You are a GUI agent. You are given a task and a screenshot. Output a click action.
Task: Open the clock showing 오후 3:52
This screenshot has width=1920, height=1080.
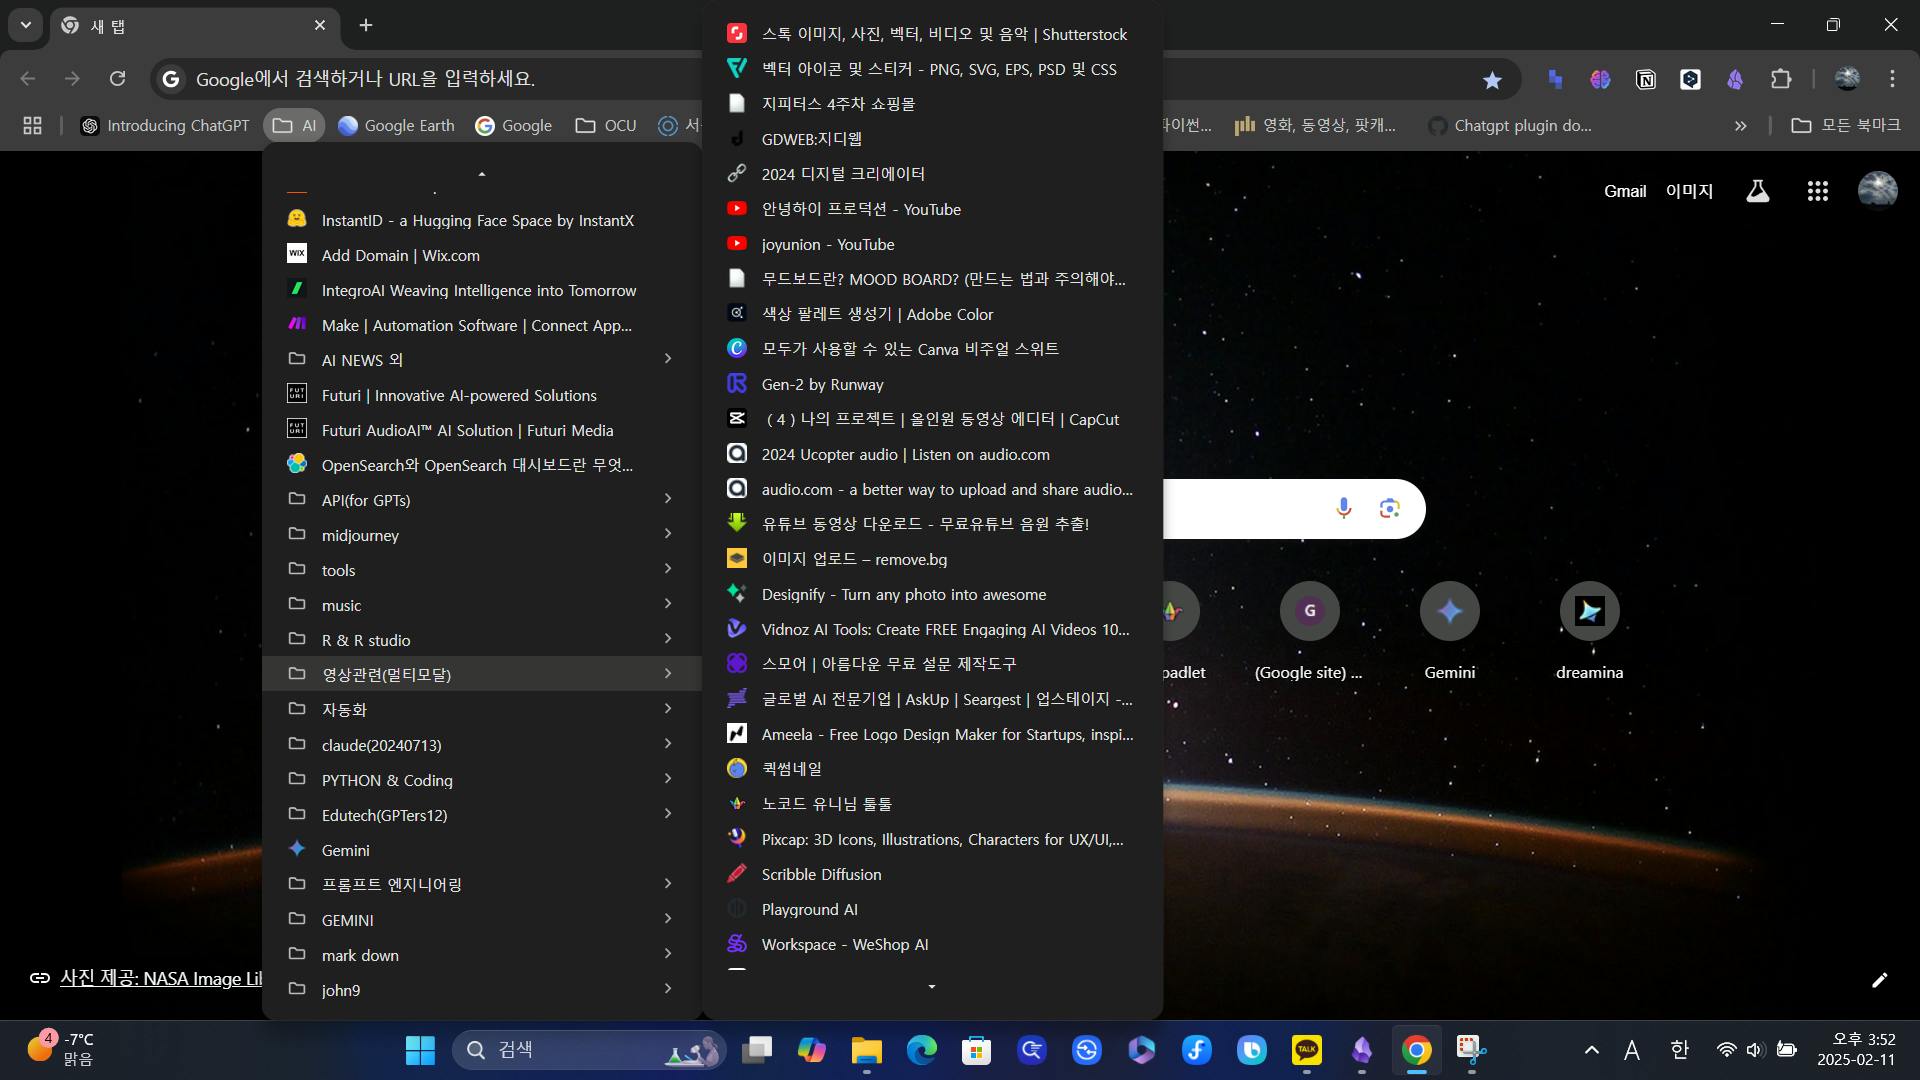point(1856,1050)
